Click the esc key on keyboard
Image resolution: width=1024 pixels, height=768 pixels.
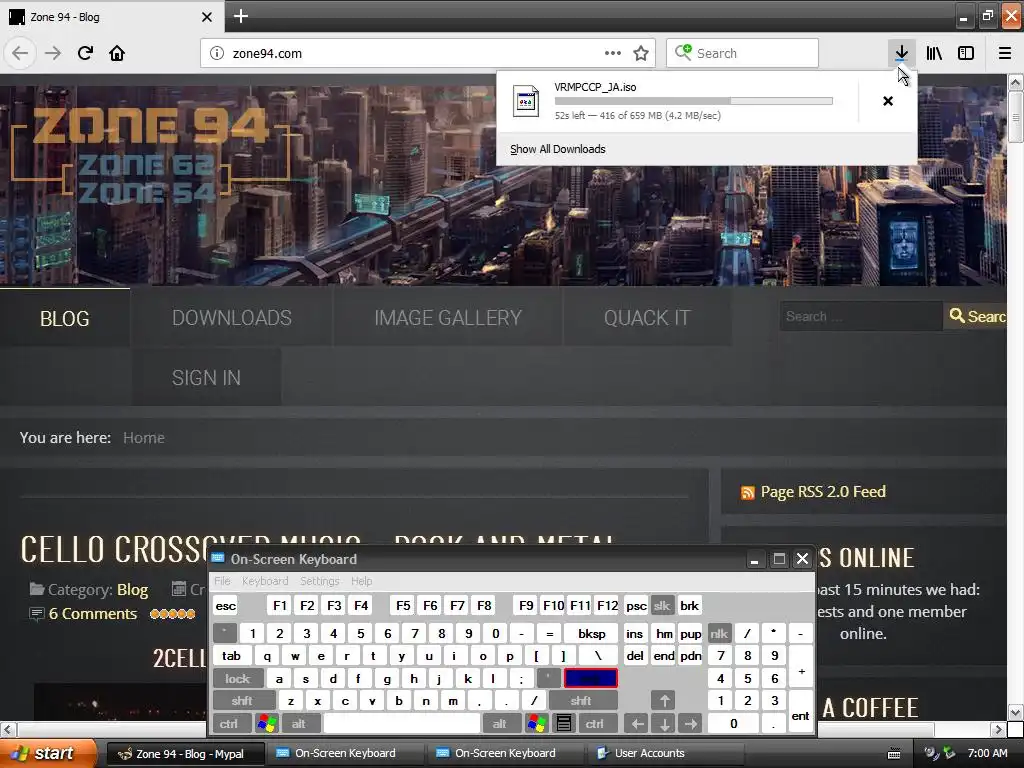coord(225,606)
